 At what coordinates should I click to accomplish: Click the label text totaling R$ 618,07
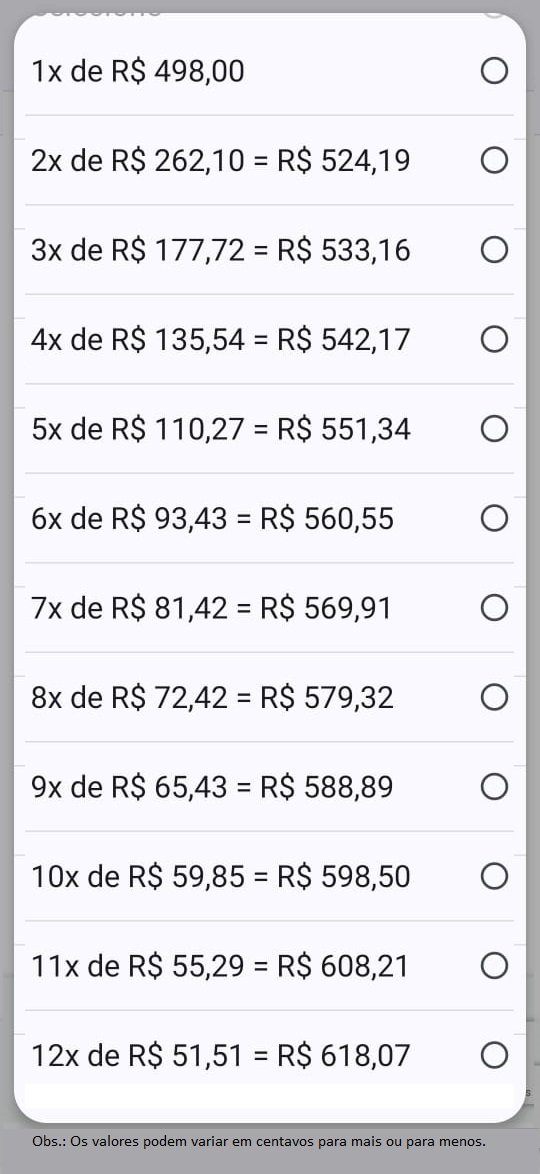pos(221,1056)
